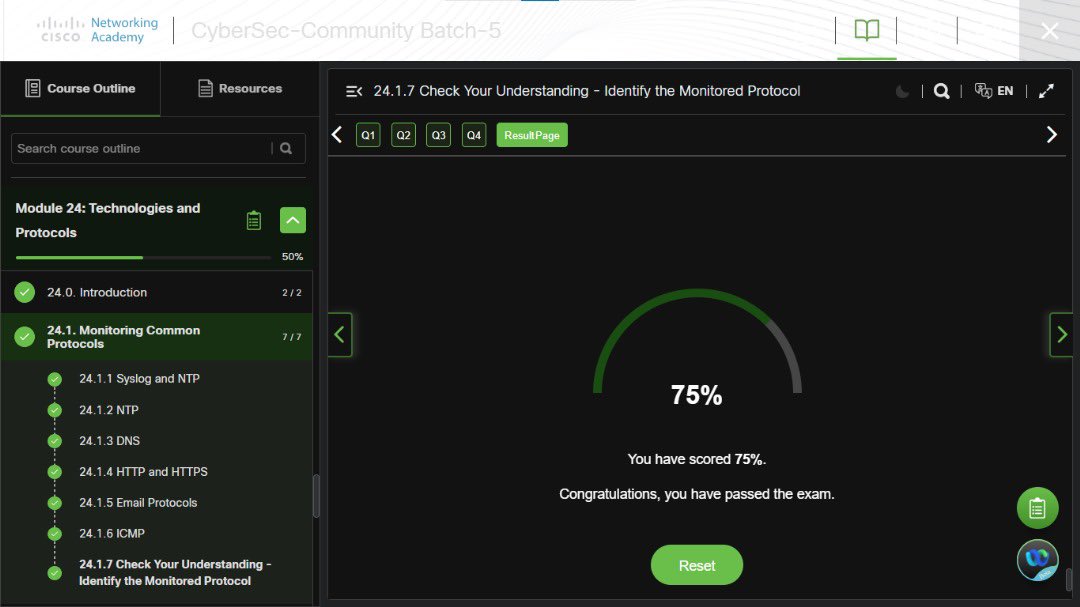
Task: Open lesson 24.1.1 Syslog and NTP
Action: click(139, 378)
